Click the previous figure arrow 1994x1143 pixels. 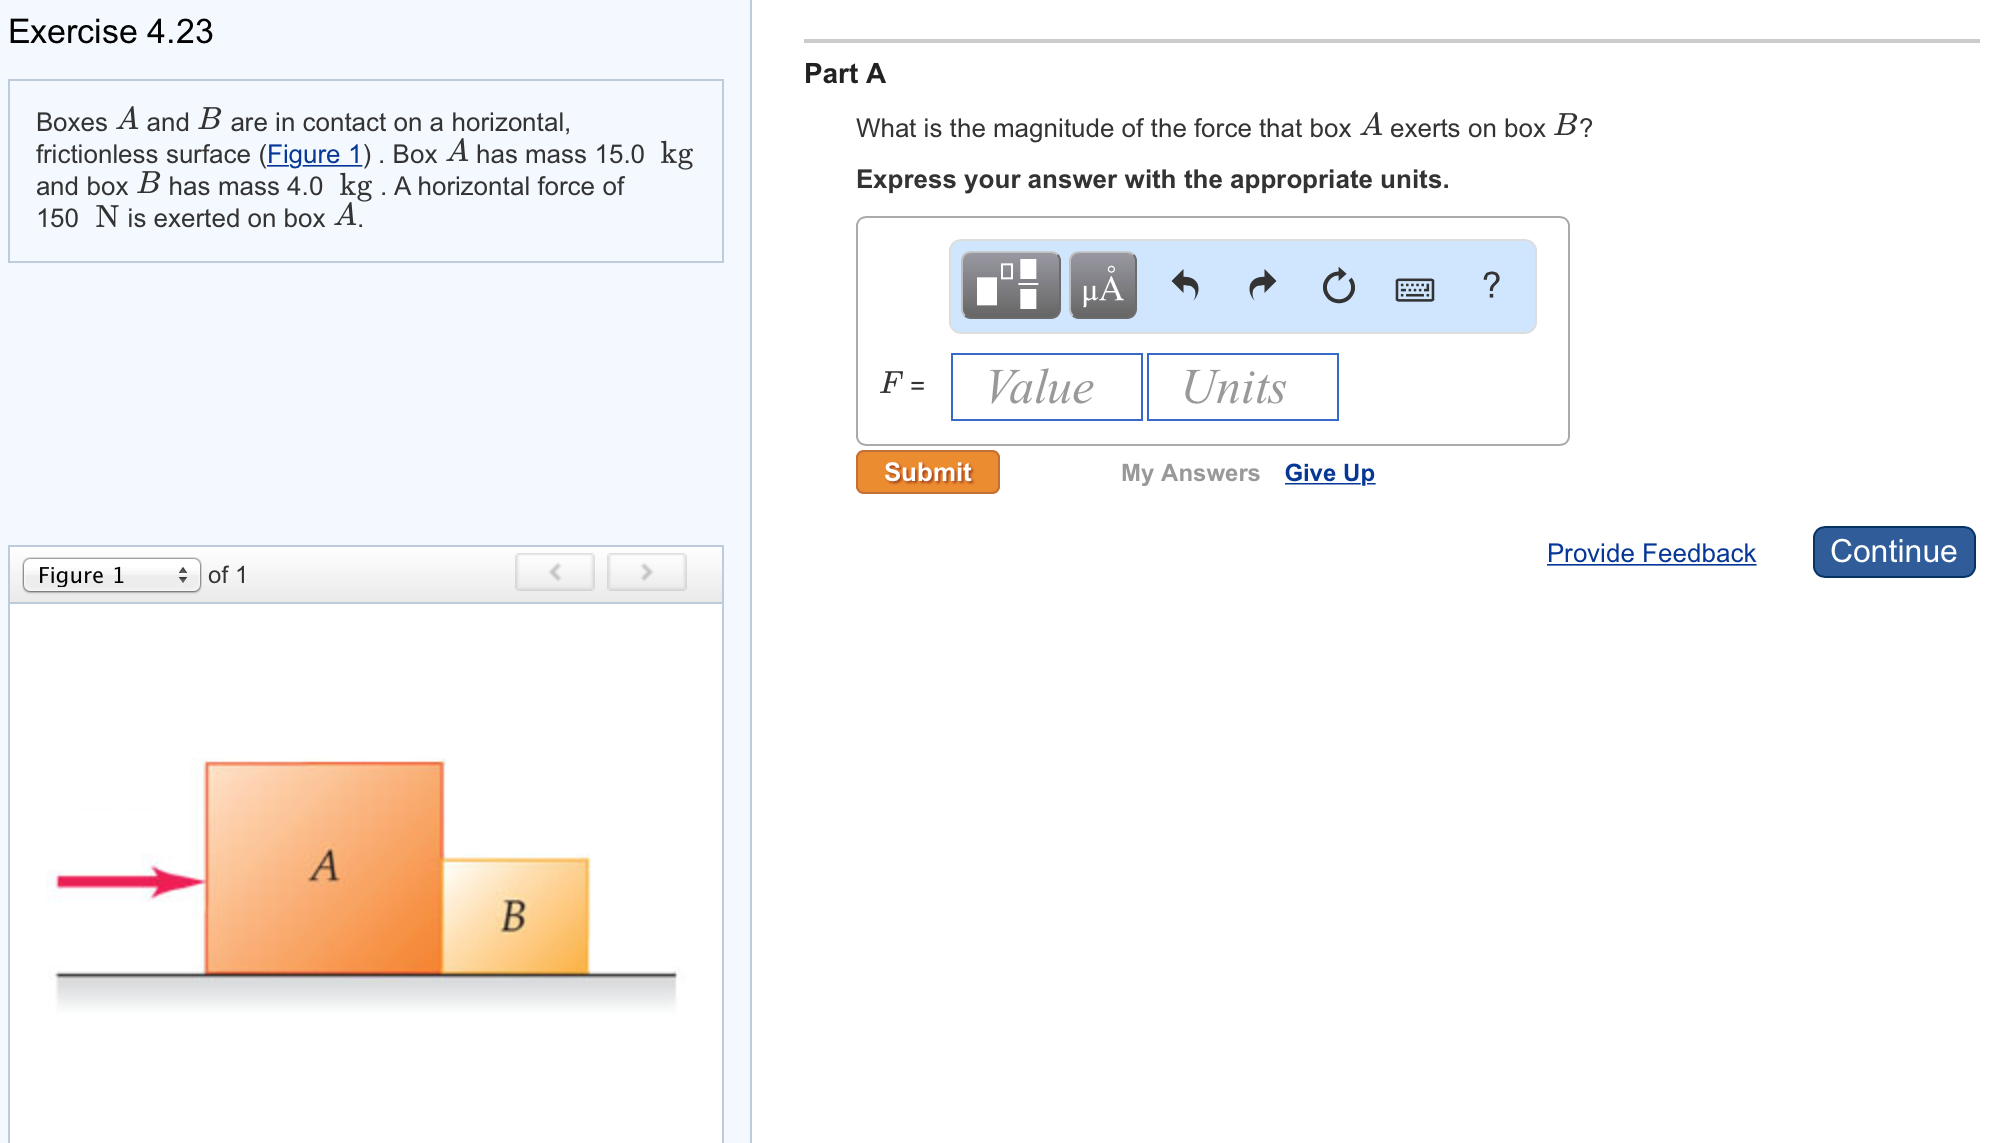coord(555,572)
